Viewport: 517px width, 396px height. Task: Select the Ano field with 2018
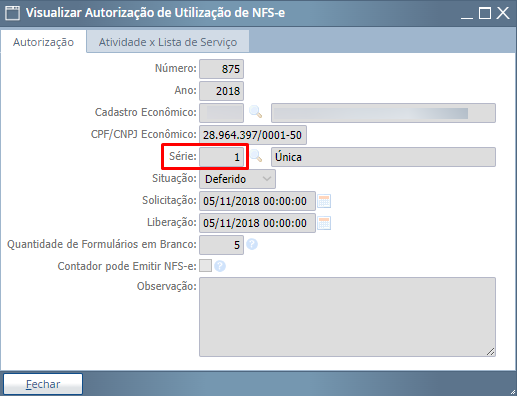pyautogui.click(x=221, y=91)
